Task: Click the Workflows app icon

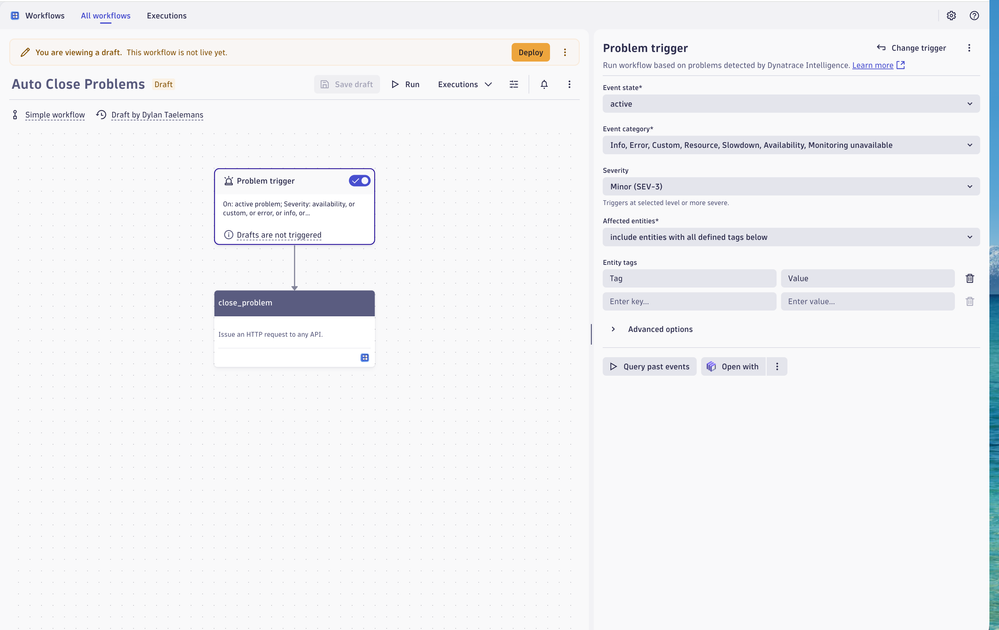Action: (15, 16)
